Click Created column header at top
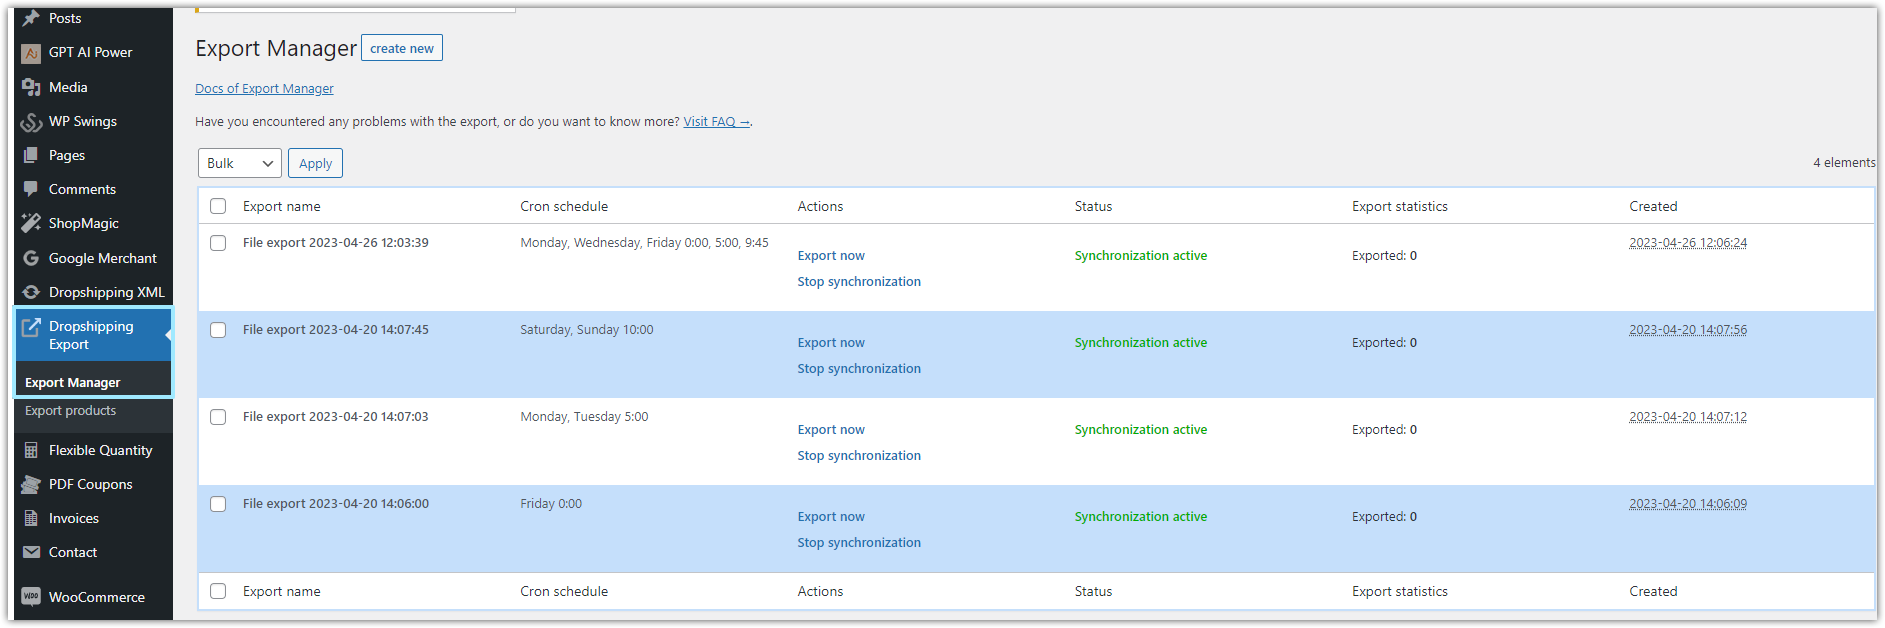 (1653, 206)
